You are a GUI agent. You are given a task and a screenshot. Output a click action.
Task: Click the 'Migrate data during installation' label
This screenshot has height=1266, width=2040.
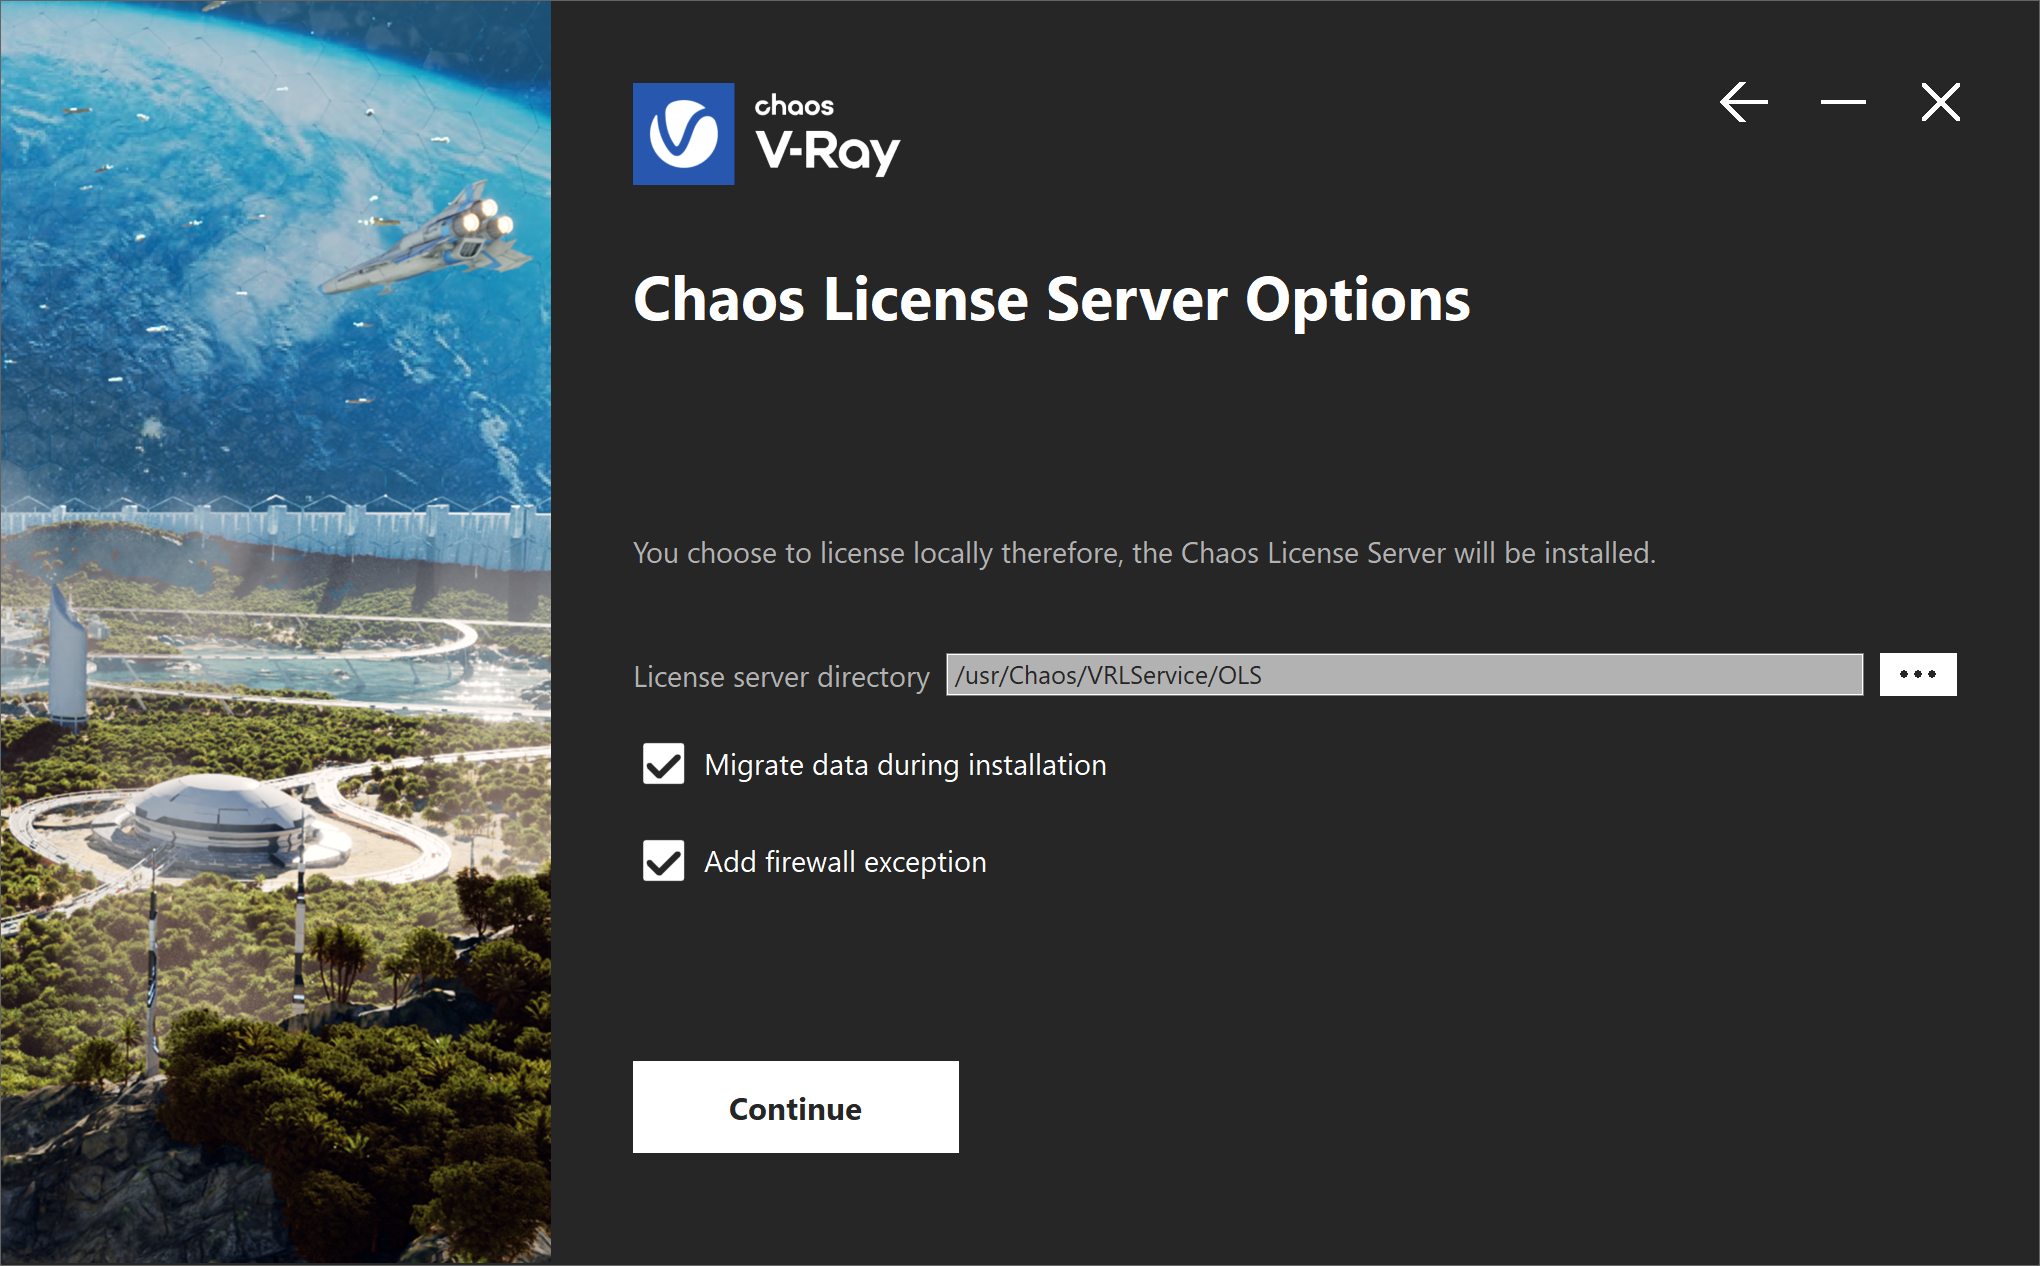point(905,765)
